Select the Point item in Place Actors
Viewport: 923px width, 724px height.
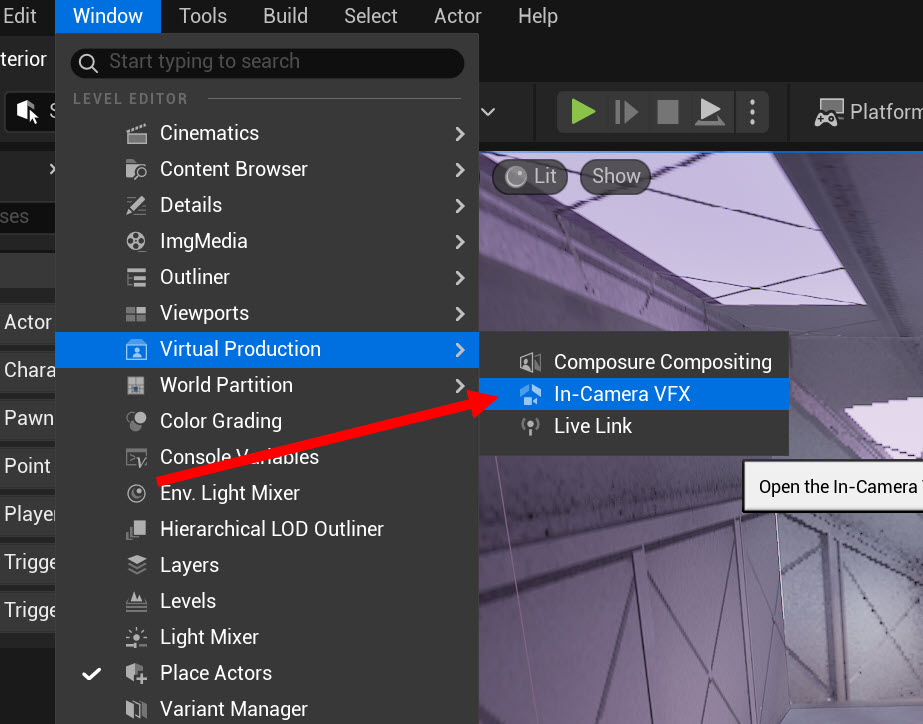tap(28, 466)
